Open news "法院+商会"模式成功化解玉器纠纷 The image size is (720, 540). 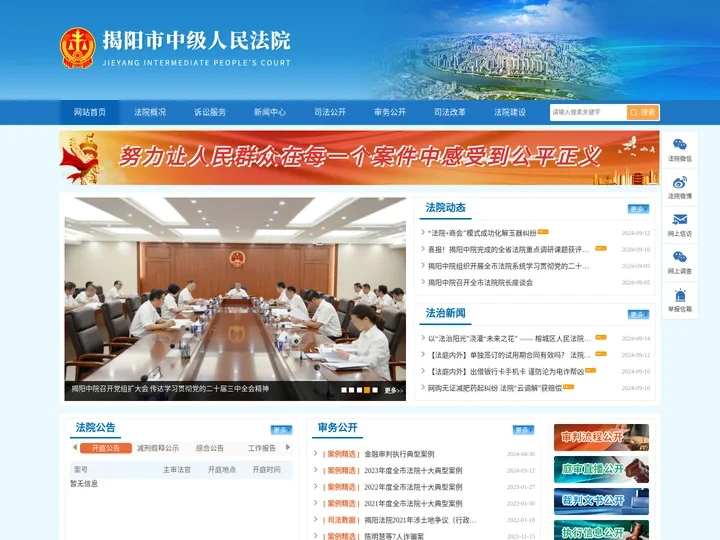pos(482,233)
